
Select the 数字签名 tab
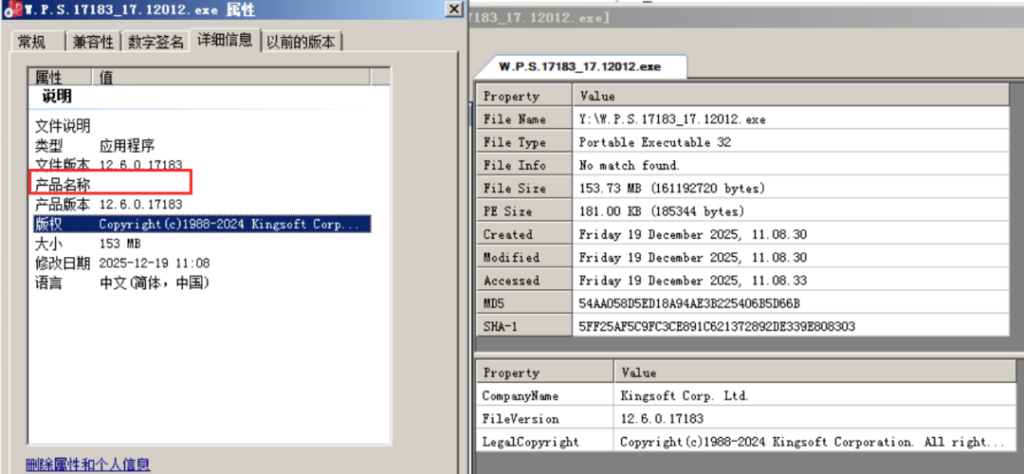[155, 41]
